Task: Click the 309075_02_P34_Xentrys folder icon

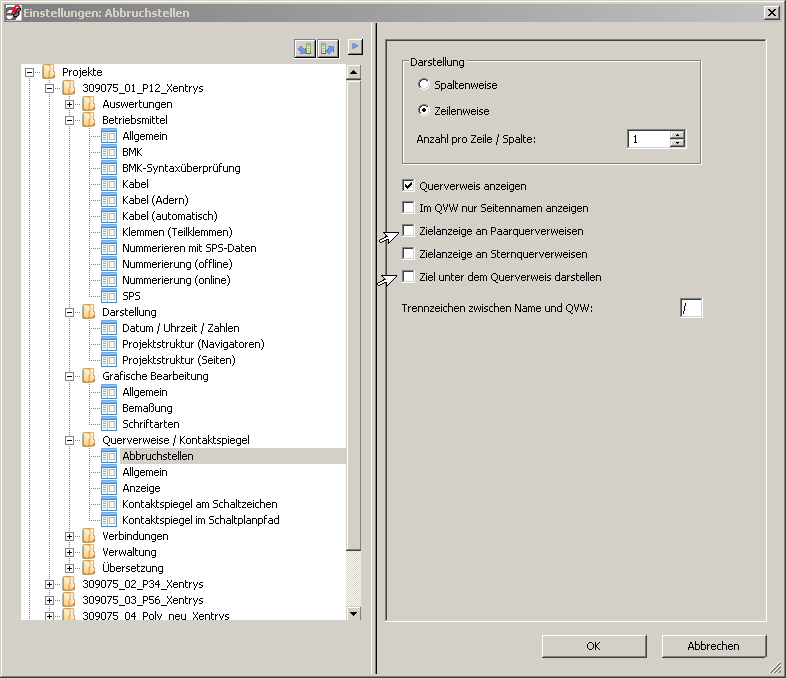Action: 69,584
